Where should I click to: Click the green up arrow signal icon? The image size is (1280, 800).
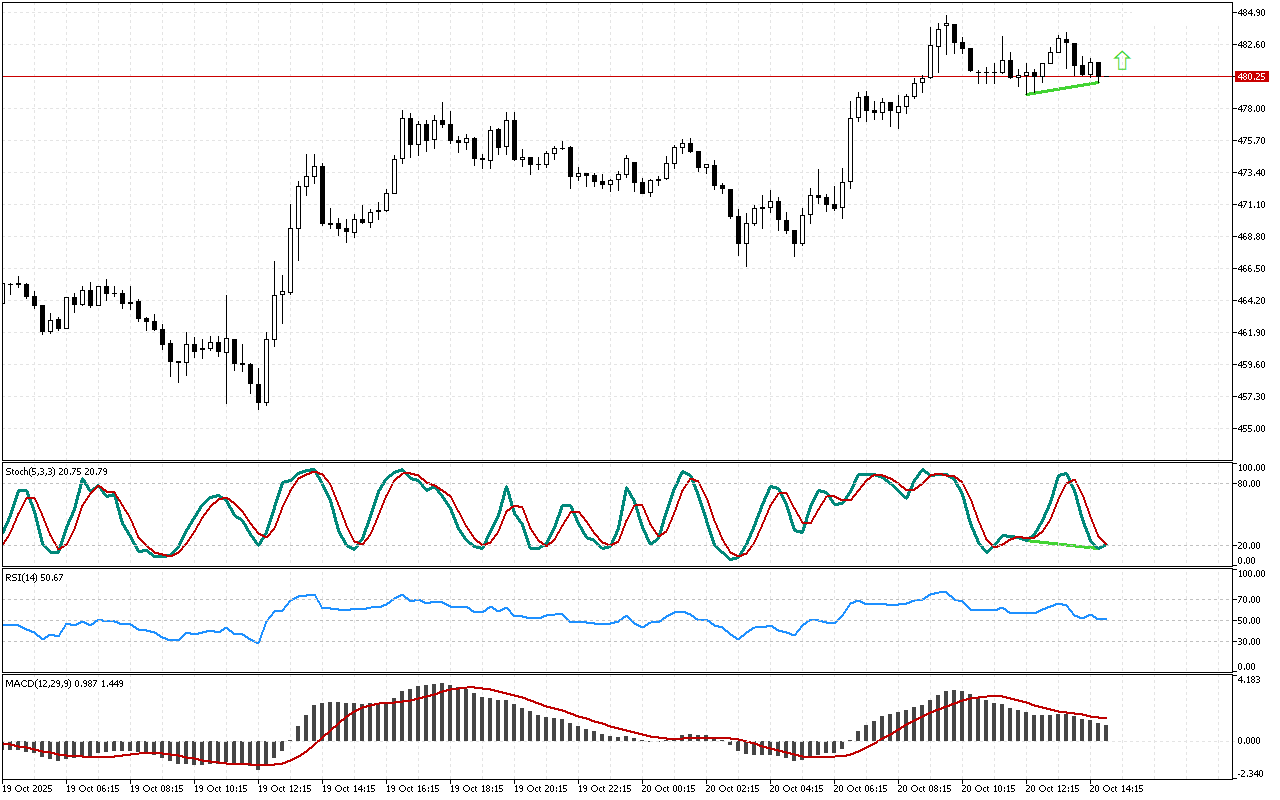tap(1122, 61)
